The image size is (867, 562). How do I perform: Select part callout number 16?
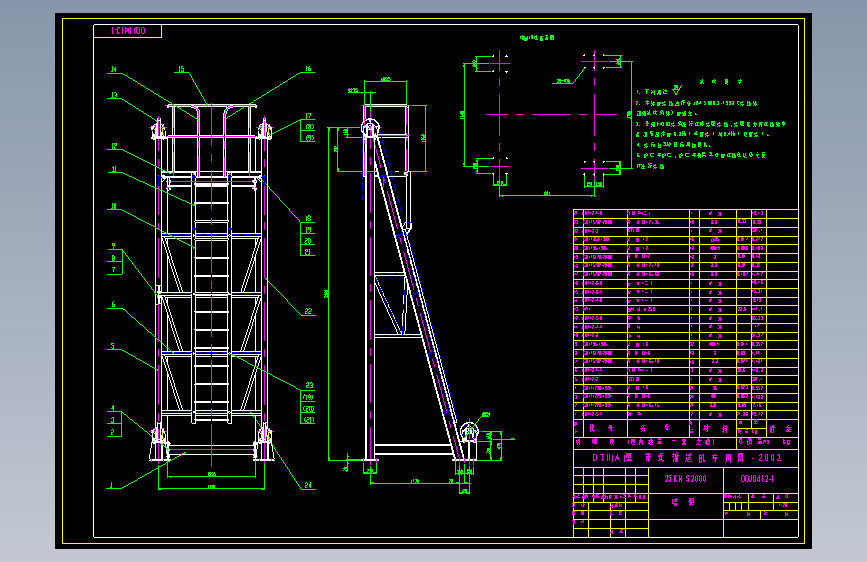pyautogui.click(x=308, y=69)
